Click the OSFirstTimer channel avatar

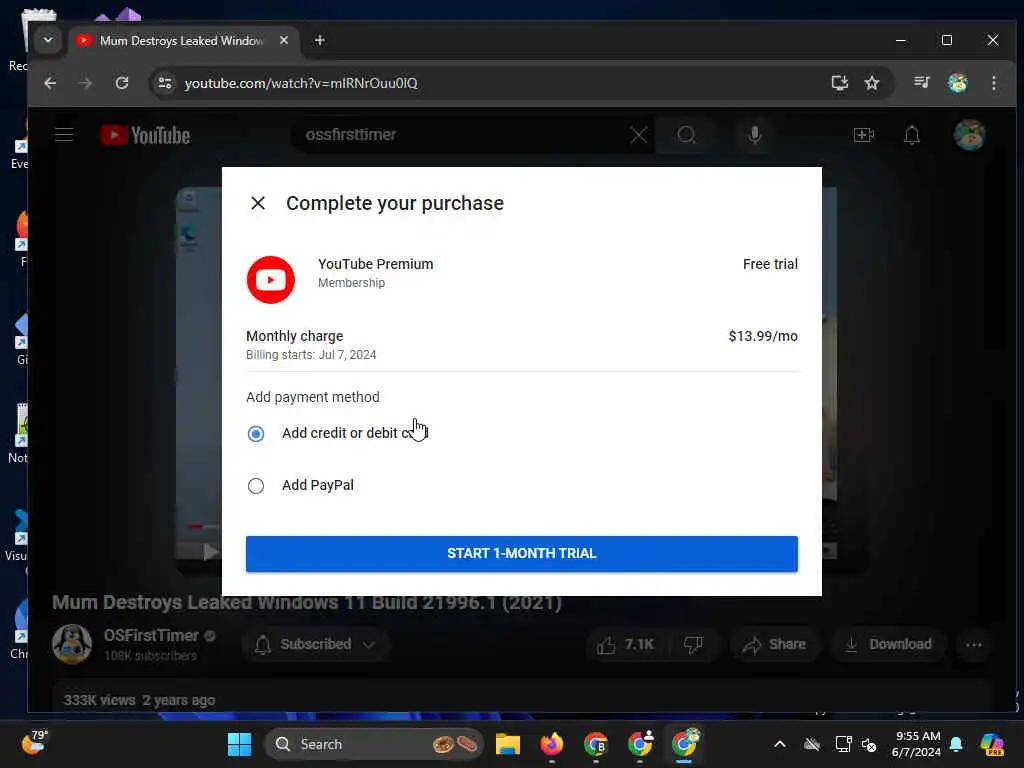tap(72, 644)
